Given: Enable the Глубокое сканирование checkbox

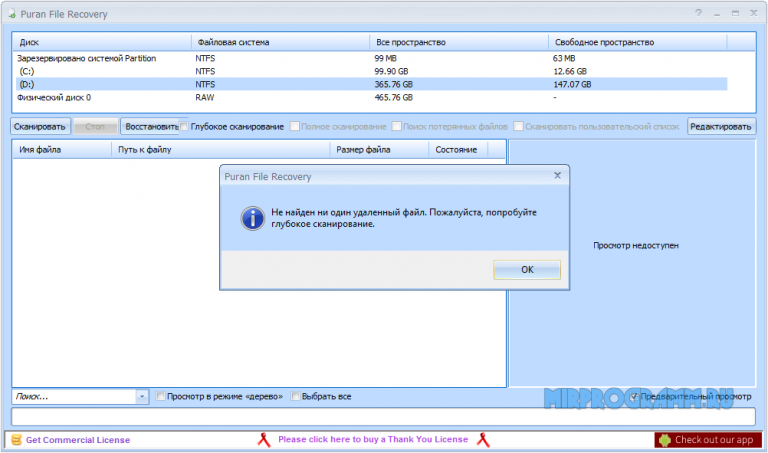Looking at the screenshot, I should pos(184,126).
